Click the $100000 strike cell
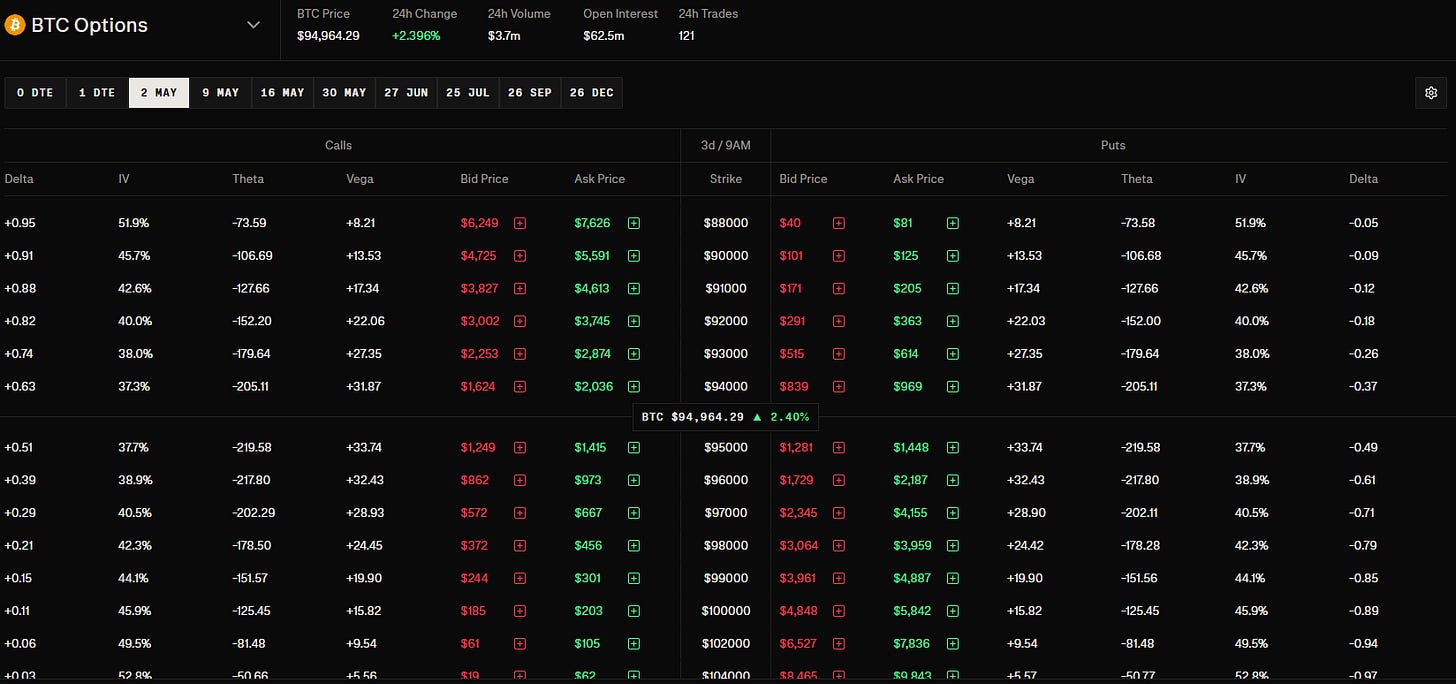The width and height of the screenshot is (1456, 684). (726, 611)
